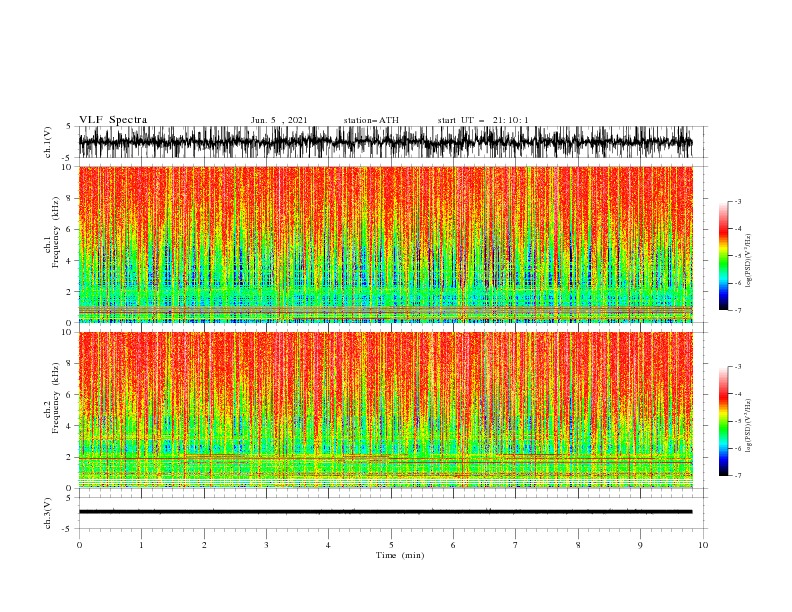792x612 pixels.
Task: Click the "Time (min)" axis label
Action: 400,555
